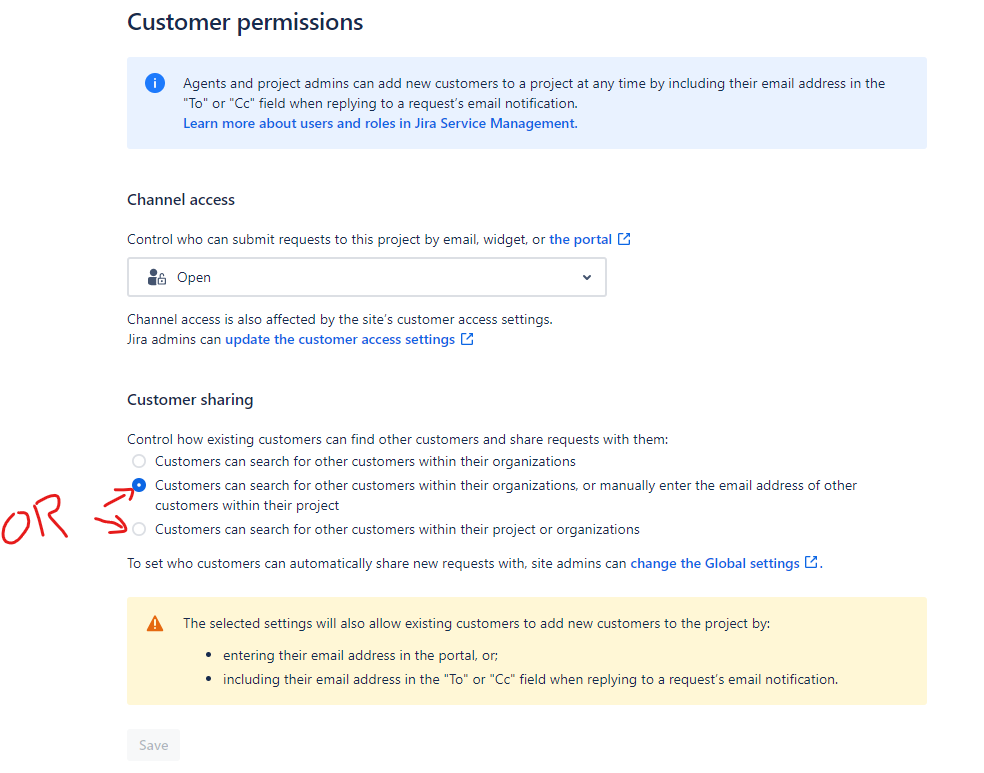This screenshot has width=984, height=773.
Task: Follow the 'update the customer access settings' link
Action: [x=340, y=339]
